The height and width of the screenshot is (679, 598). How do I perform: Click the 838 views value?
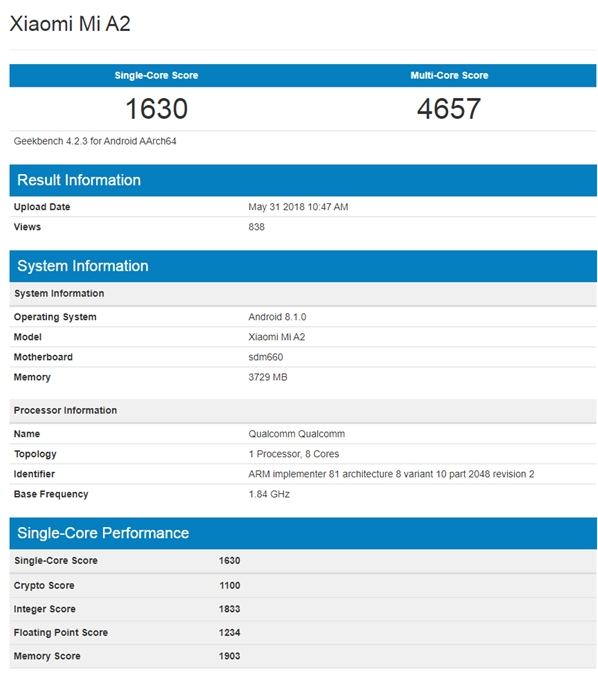pyautogui.click(x=256, y=227)
